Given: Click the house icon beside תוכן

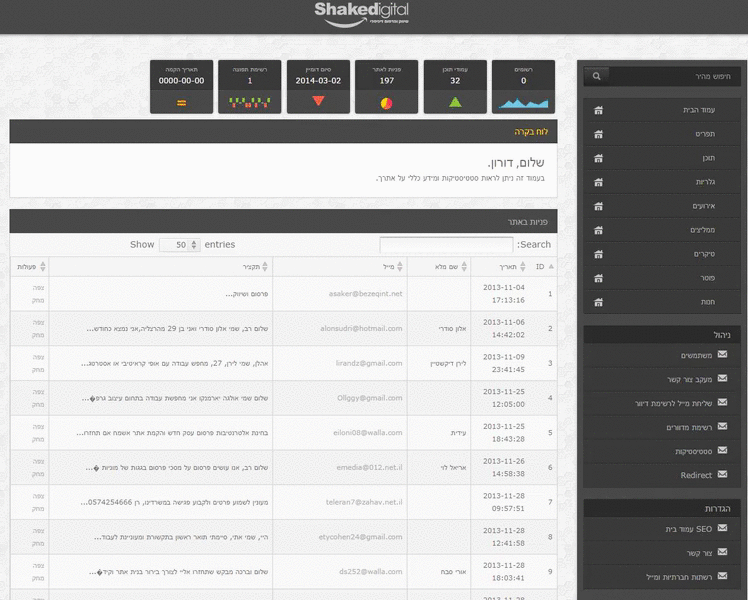Looking at the screenshot, I should click(598, 158).
